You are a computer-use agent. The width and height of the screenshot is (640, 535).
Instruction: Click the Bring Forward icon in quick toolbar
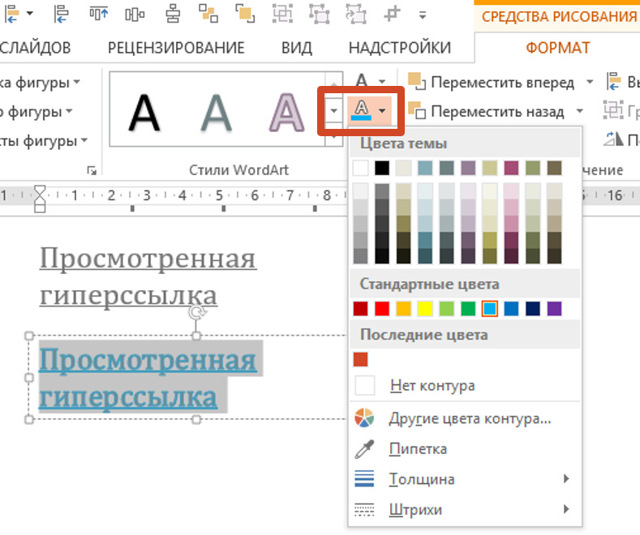(x=208, y=13)
